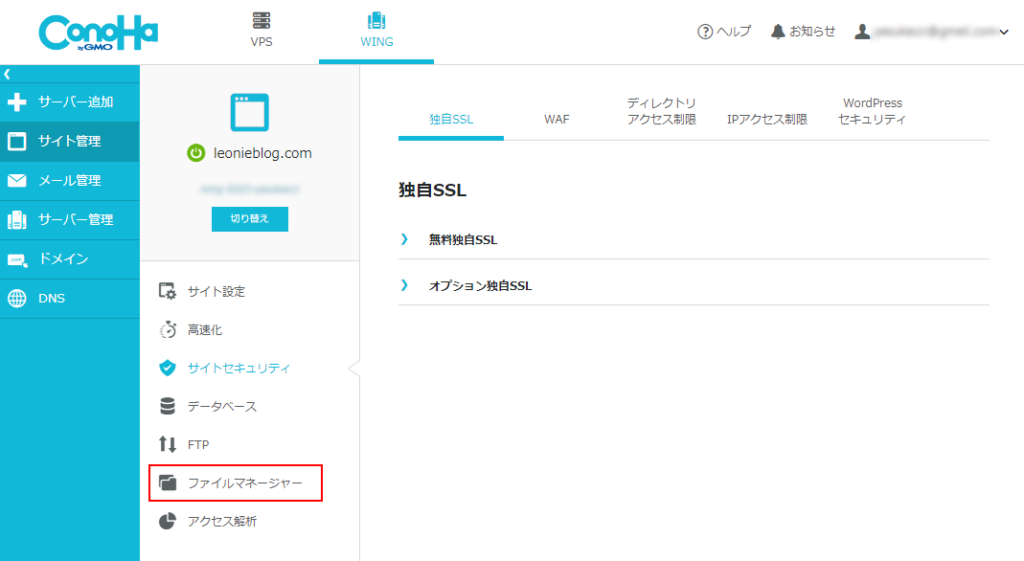This screenshot has width=1024, height=561.
Task: Open the FTP submenu label
Action: (199, 445)
